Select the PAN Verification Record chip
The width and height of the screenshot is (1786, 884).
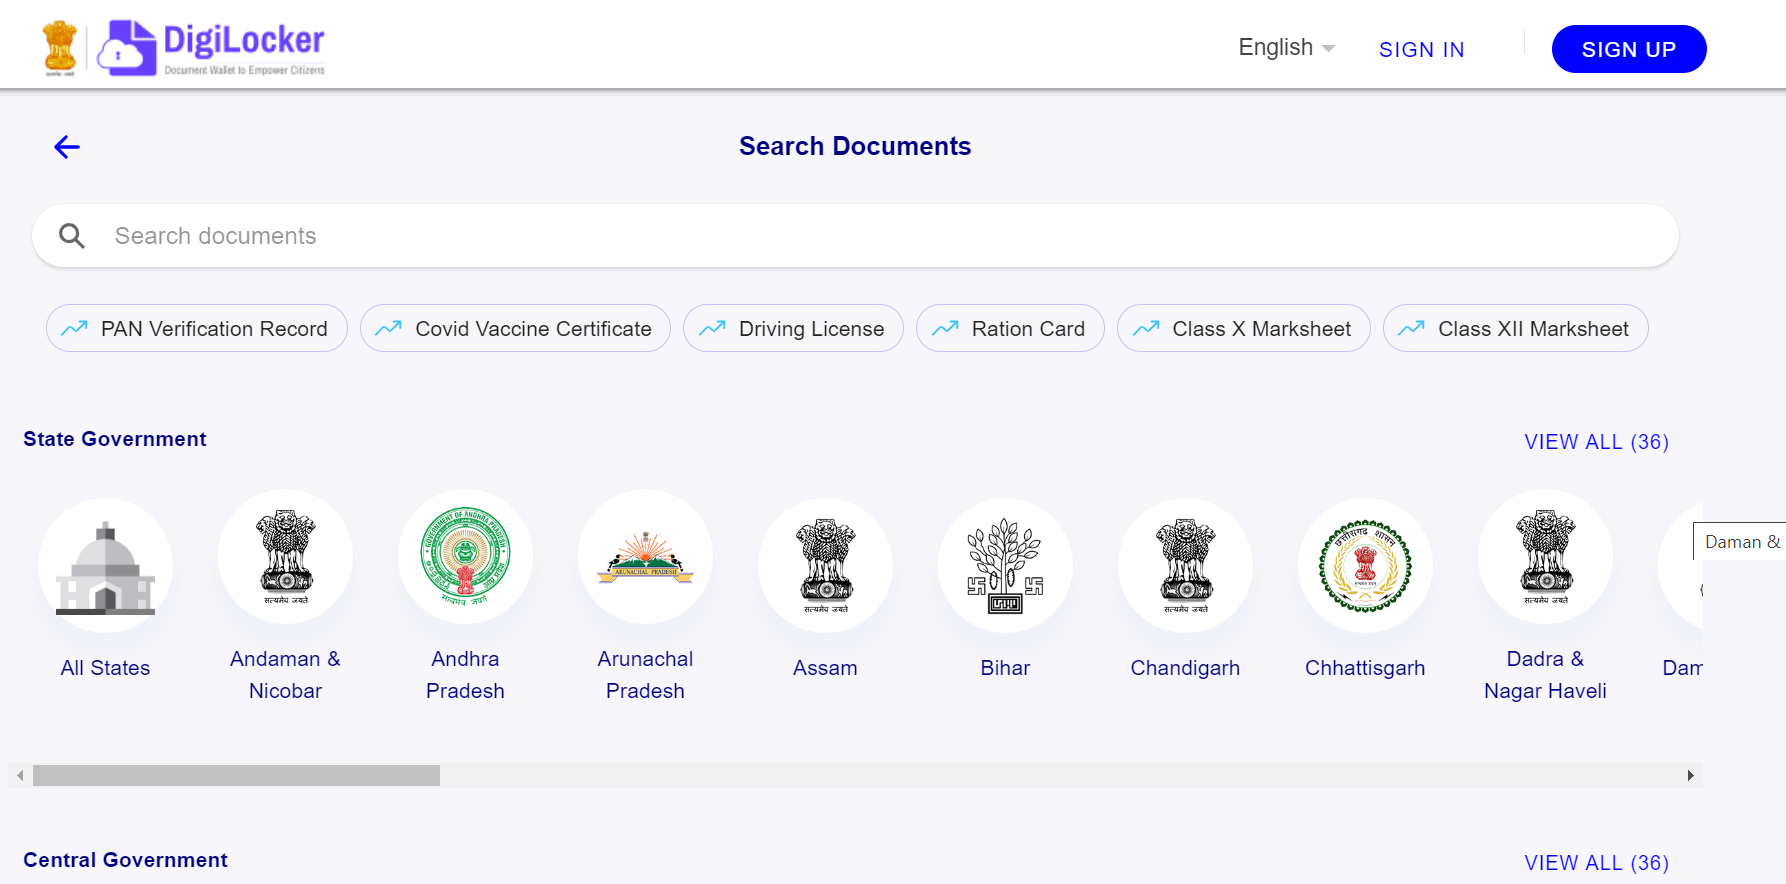tap(197, 329)
